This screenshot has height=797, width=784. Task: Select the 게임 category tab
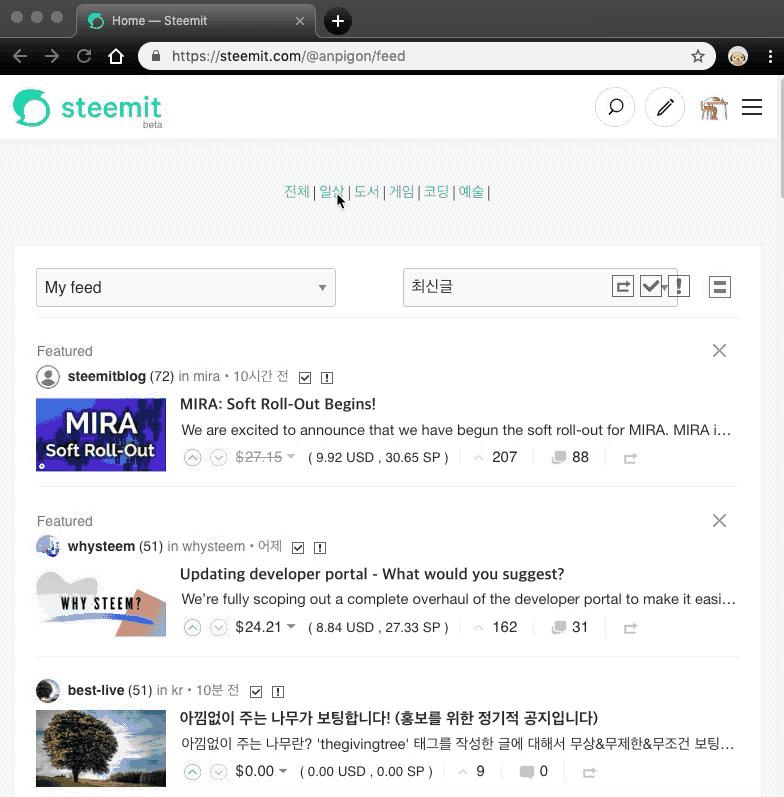[402, 192]
